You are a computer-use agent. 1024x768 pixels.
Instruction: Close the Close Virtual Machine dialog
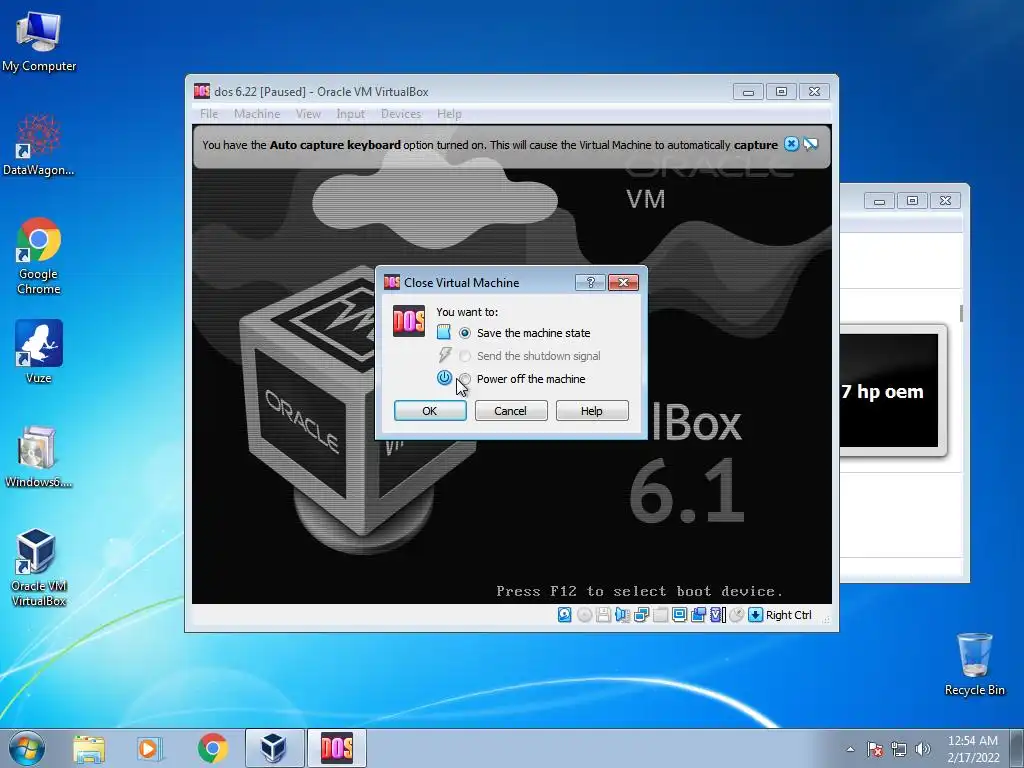tap(623, 282)
